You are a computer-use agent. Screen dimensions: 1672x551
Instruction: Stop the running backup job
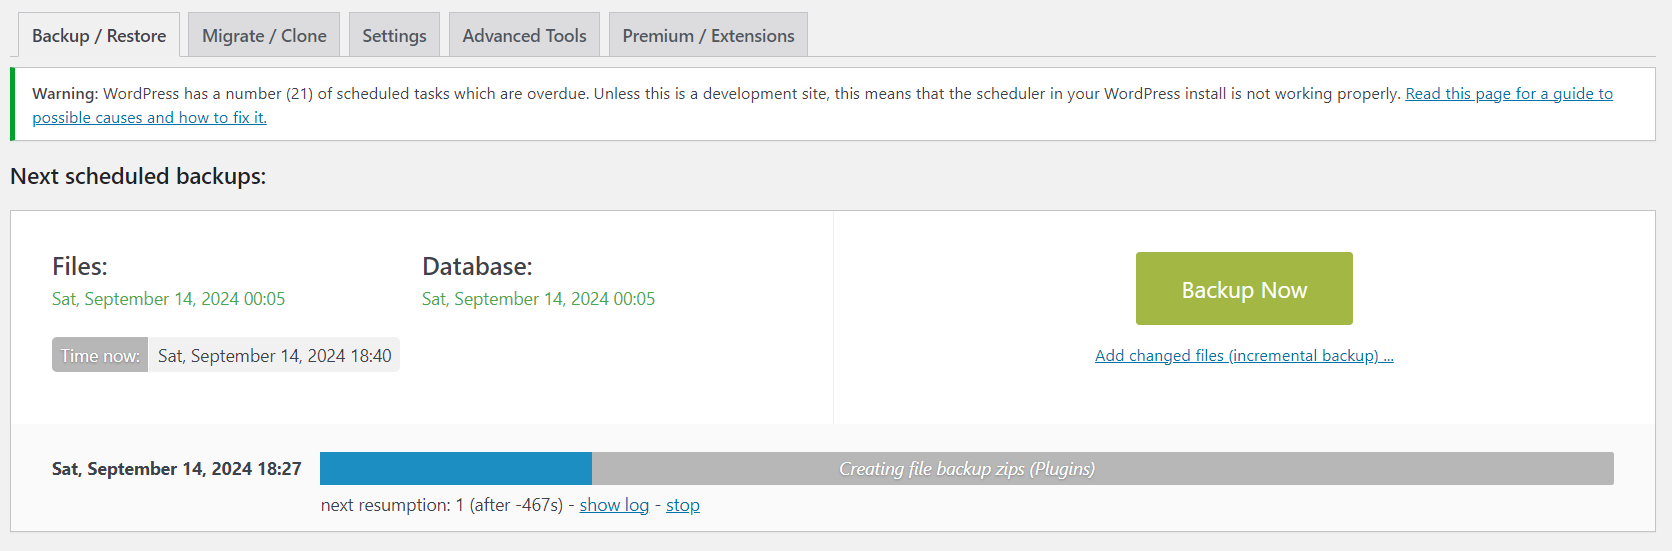click(x=683, y=505)
